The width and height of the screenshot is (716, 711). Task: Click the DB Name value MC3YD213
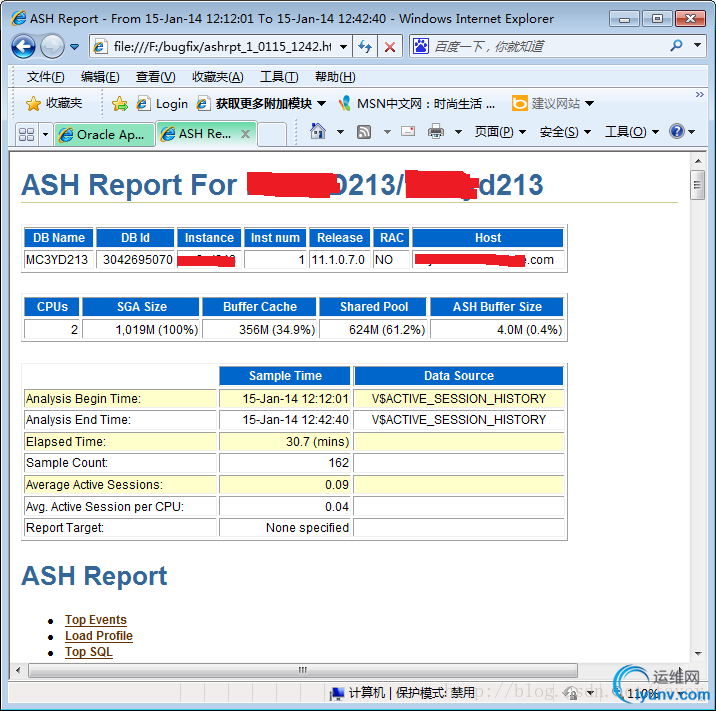click(x=57, y=259)
